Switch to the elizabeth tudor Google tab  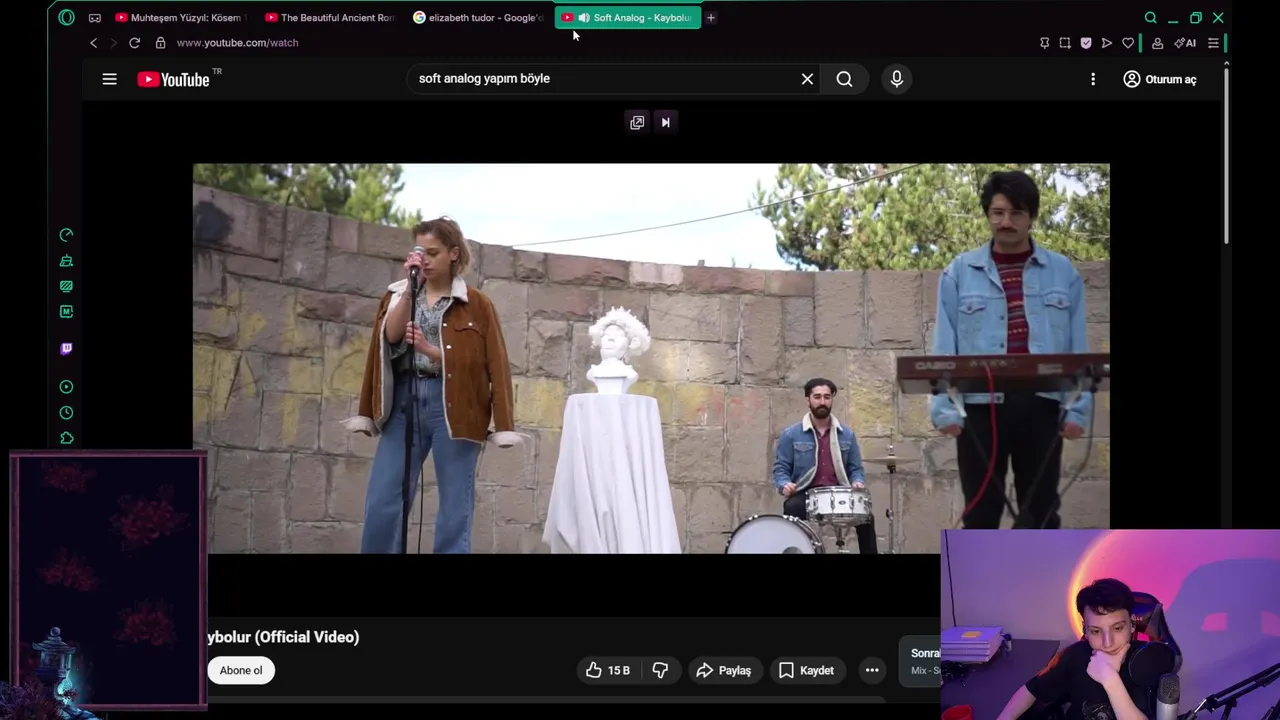[479, 18]
